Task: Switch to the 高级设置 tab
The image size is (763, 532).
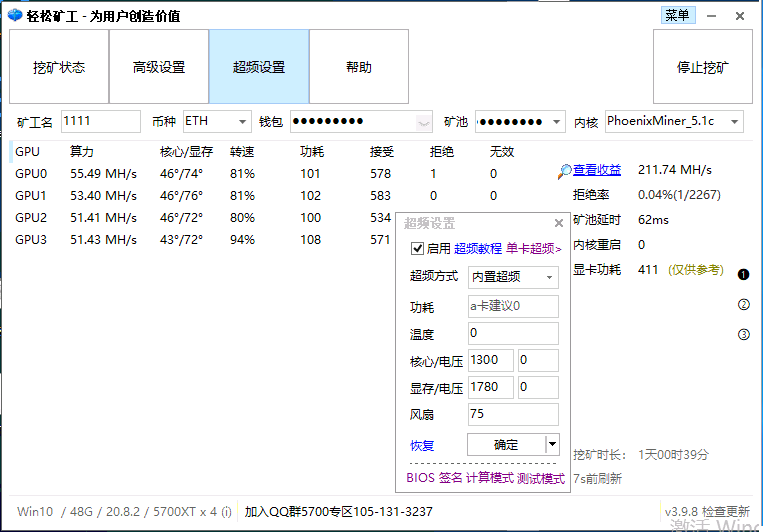Action: point(159,67)
